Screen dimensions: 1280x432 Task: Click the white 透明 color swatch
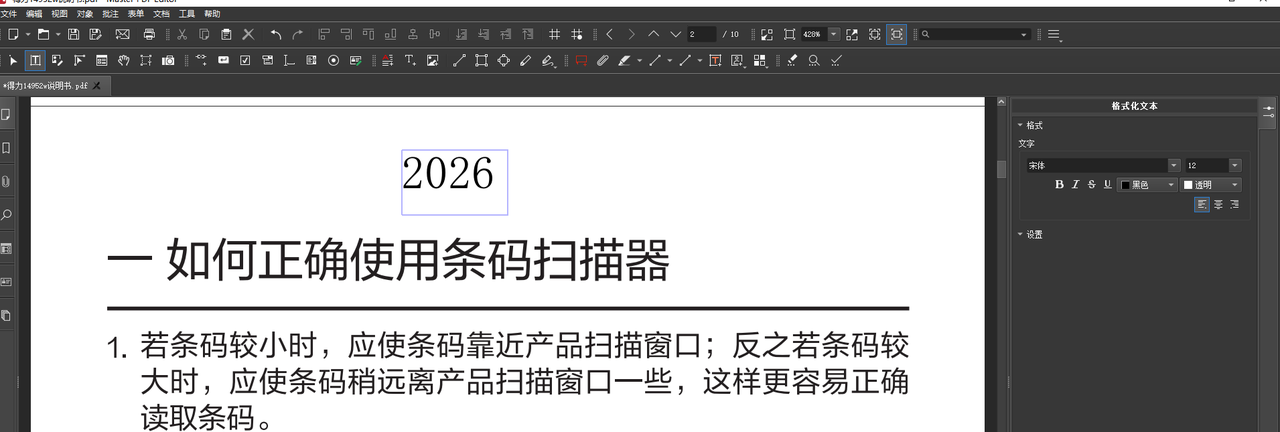[1189, 184]
